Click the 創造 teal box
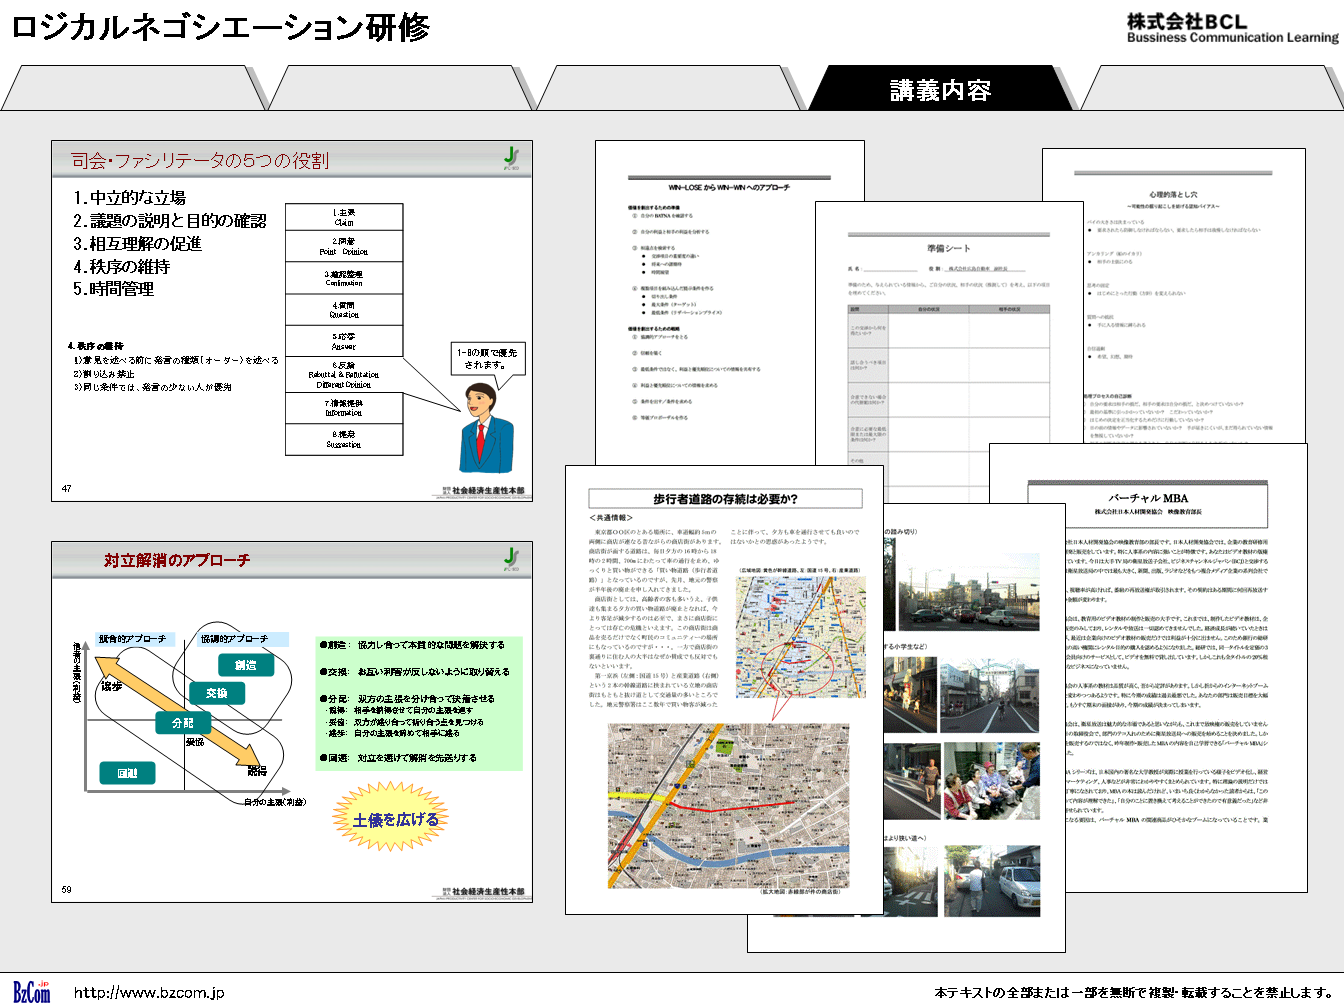Image resolution: width=1344 pixels, height=1008 pixels. pos(246,665)
